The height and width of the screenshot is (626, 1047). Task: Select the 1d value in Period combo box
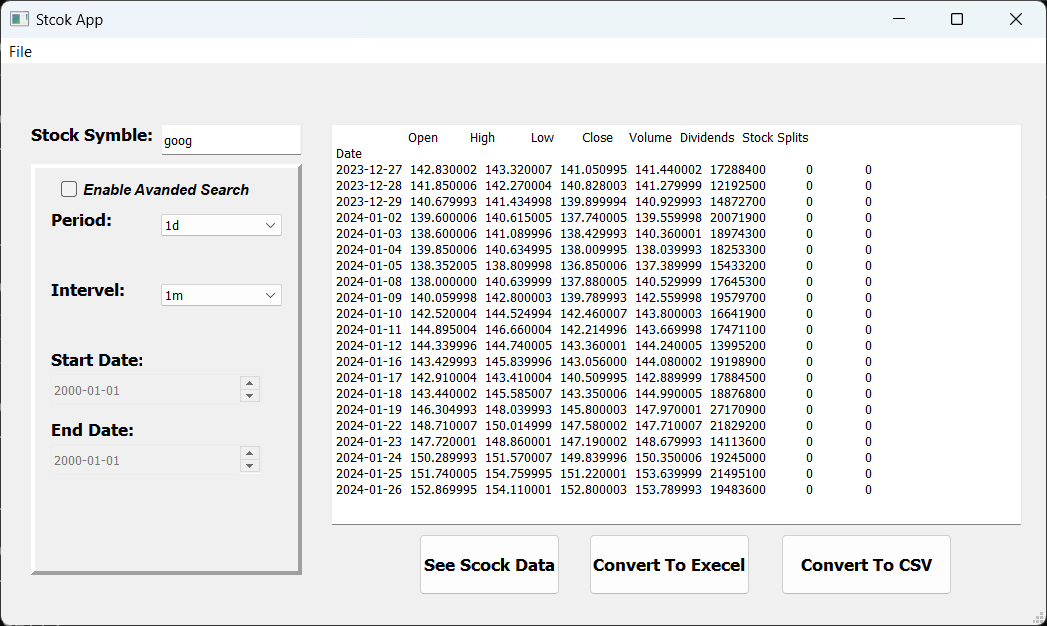click(x=200, y=225)
